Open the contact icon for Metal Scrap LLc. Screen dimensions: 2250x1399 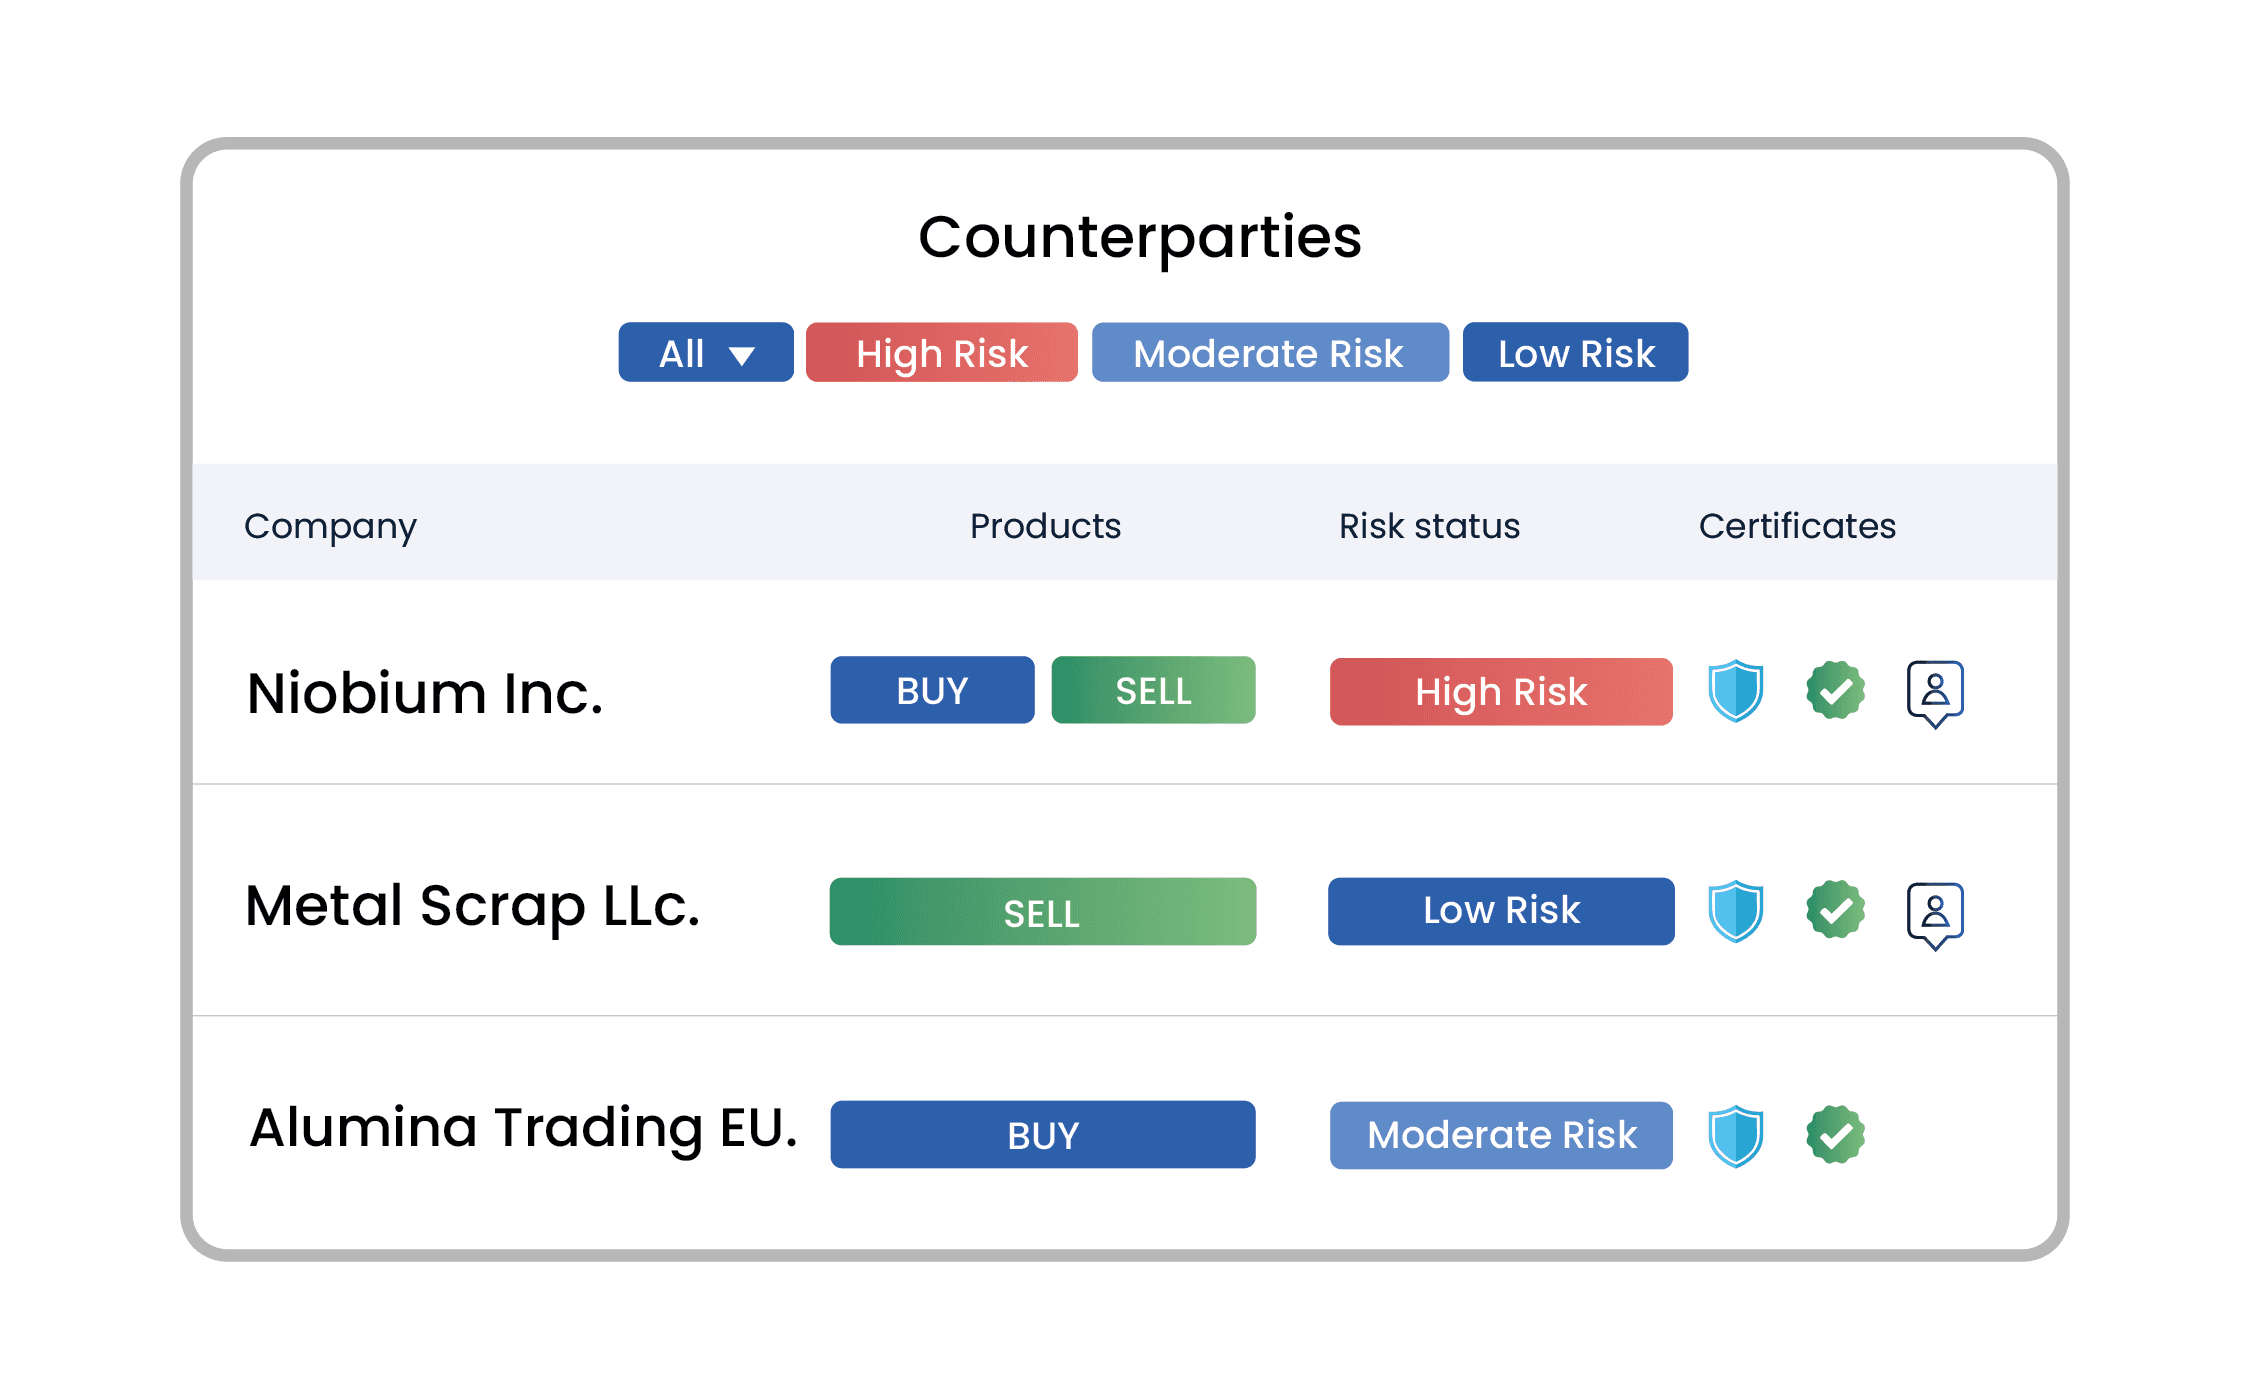(1936, 915)
